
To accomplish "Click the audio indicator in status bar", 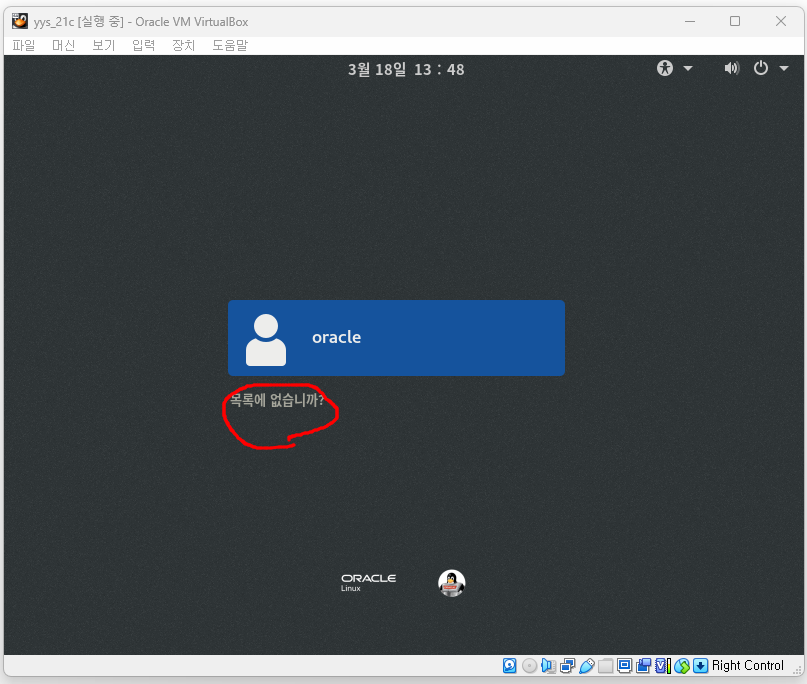I will coord(549,665).
